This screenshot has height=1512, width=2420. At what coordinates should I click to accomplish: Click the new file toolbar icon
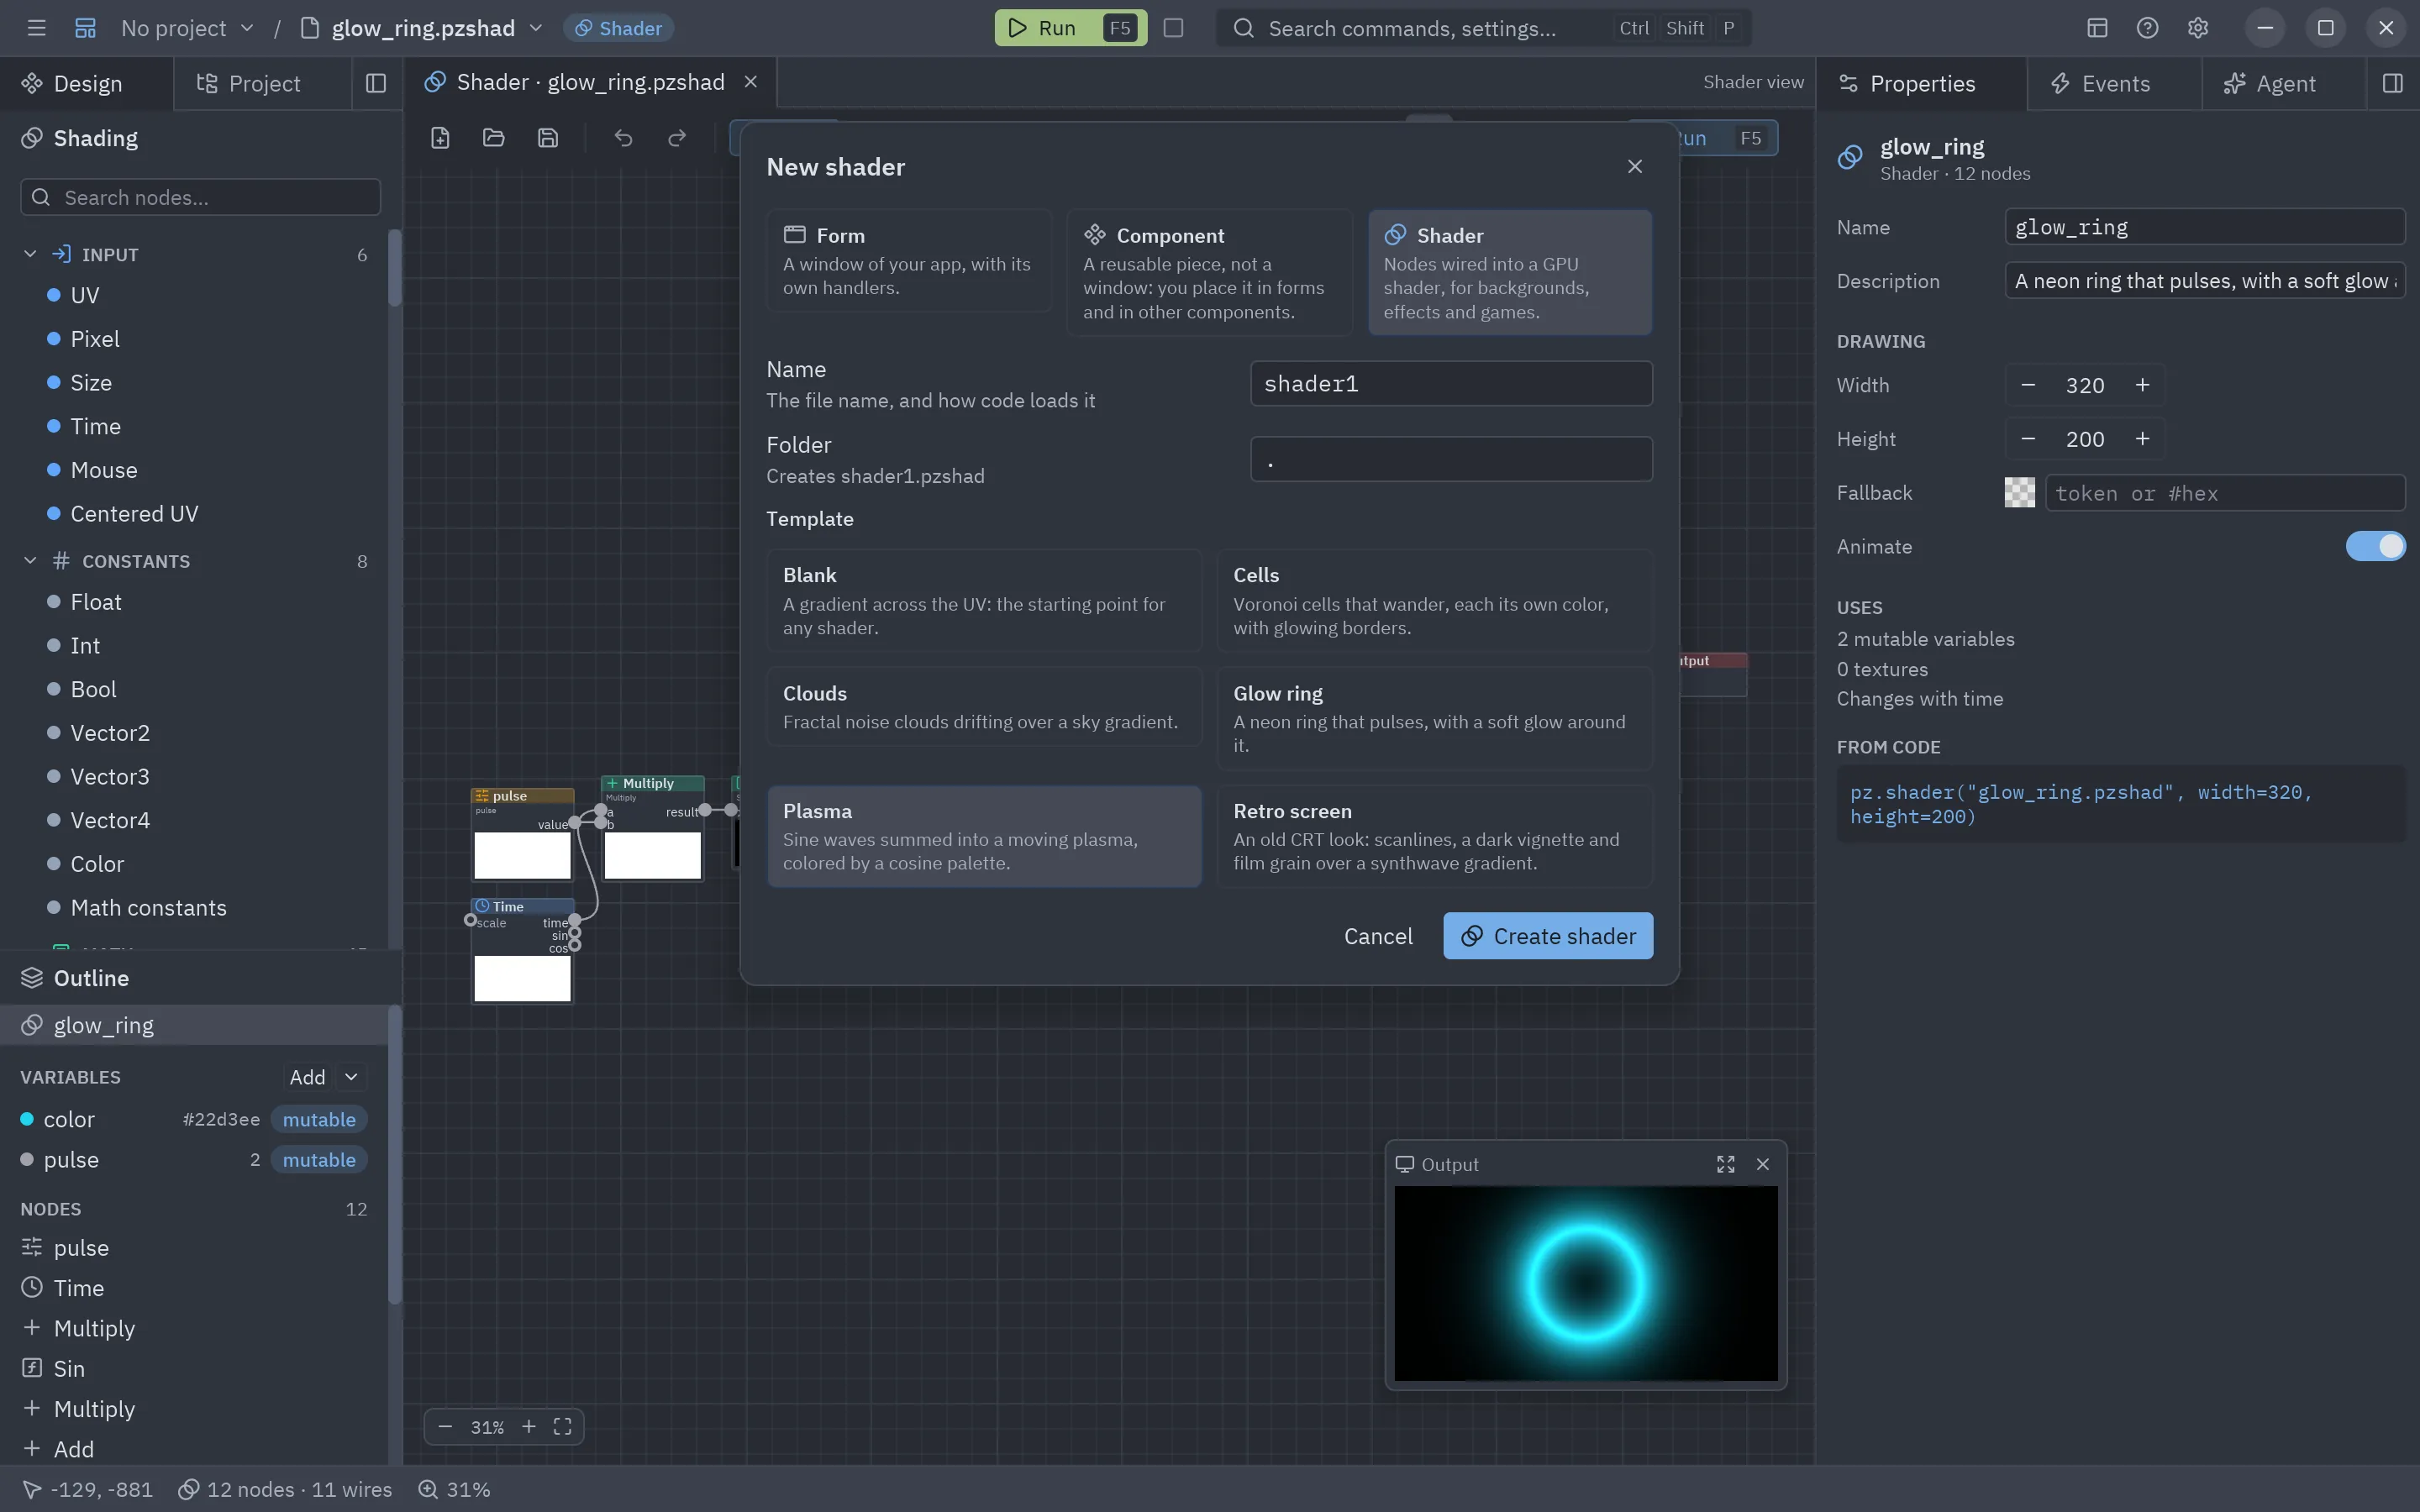click(440, 138)
